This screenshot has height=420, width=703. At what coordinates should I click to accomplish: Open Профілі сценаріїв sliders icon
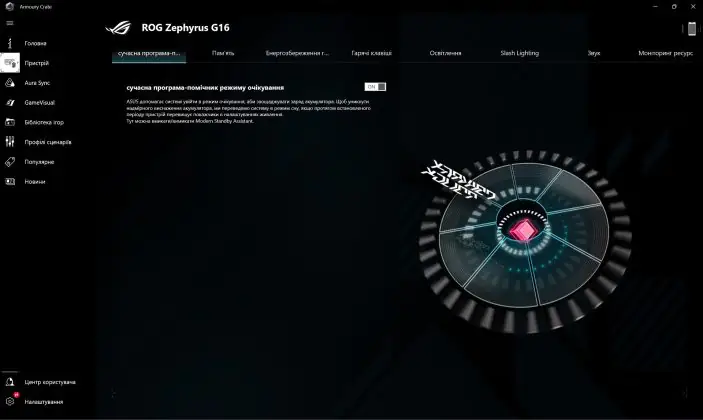pyautogui.click(x=10, y=142)
